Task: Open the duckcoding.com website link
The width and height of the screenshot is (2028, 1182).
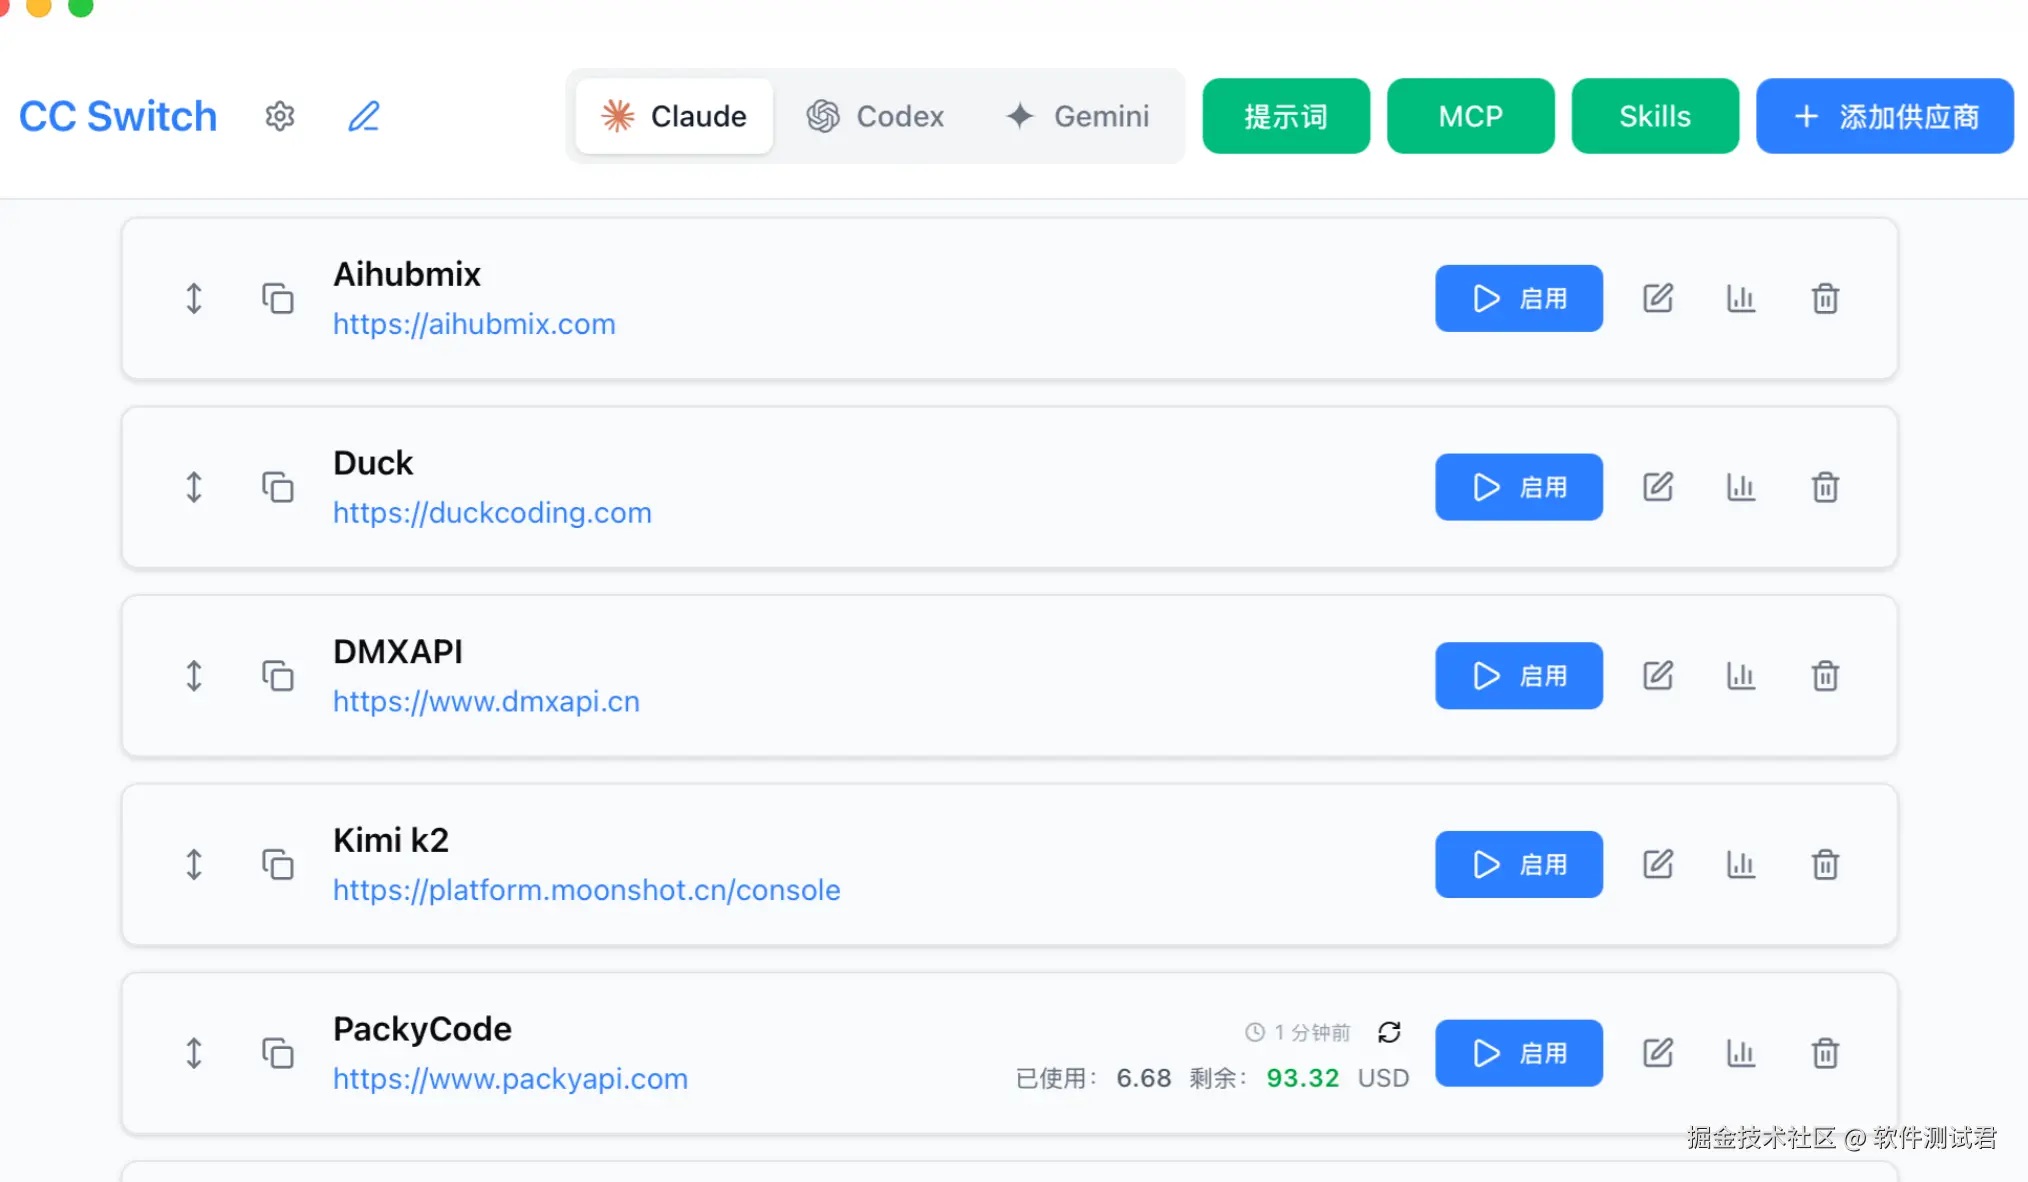Action: [x=492, y=513]
